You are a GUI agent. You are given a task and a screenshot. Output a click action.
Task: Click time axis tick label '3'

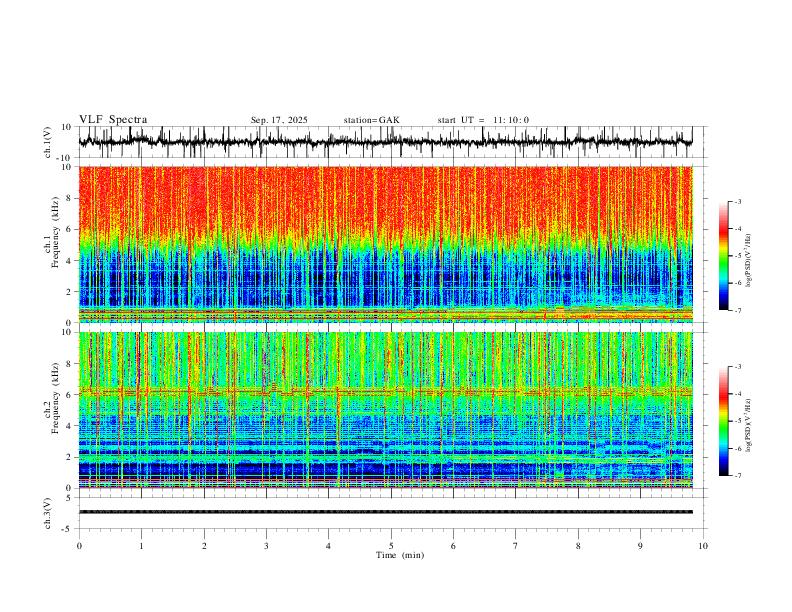(266, 546)
